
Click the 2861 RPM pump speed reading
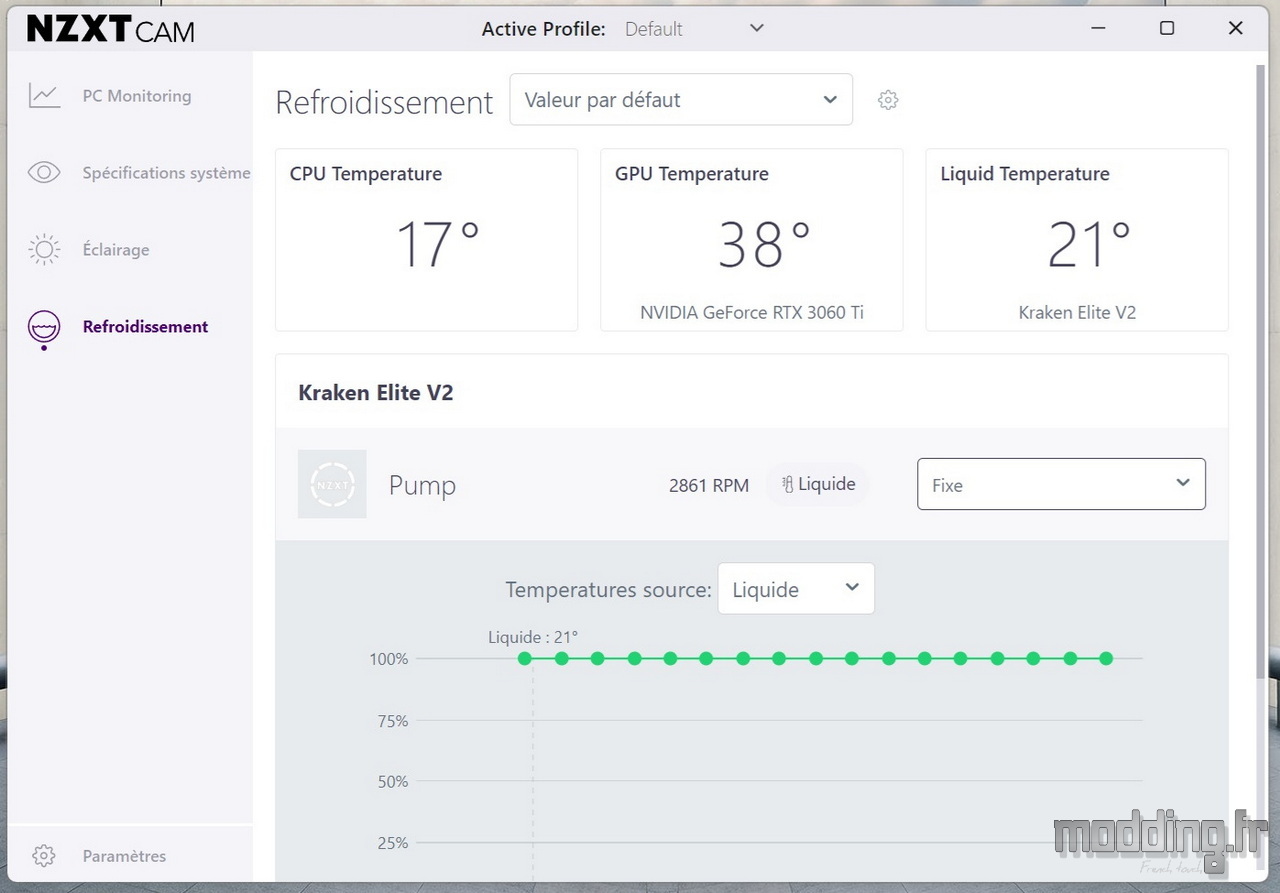(x=709, y=485)
